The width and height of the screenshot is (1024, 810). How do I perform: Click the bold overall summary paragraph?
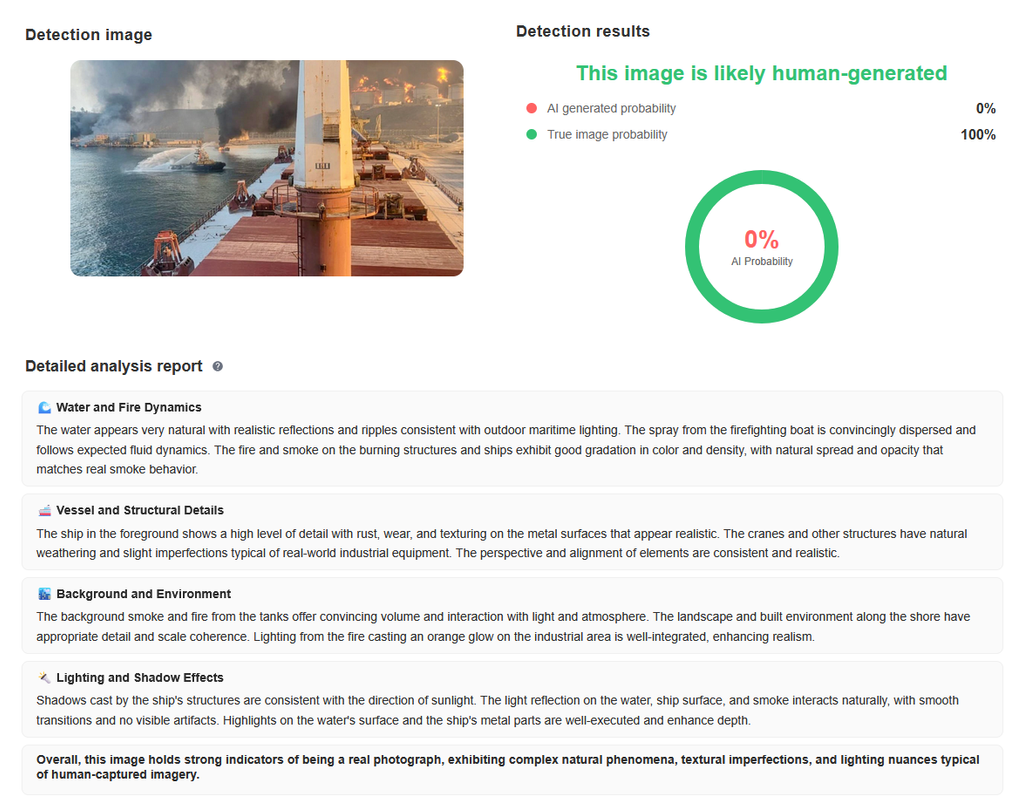(507, 767)
